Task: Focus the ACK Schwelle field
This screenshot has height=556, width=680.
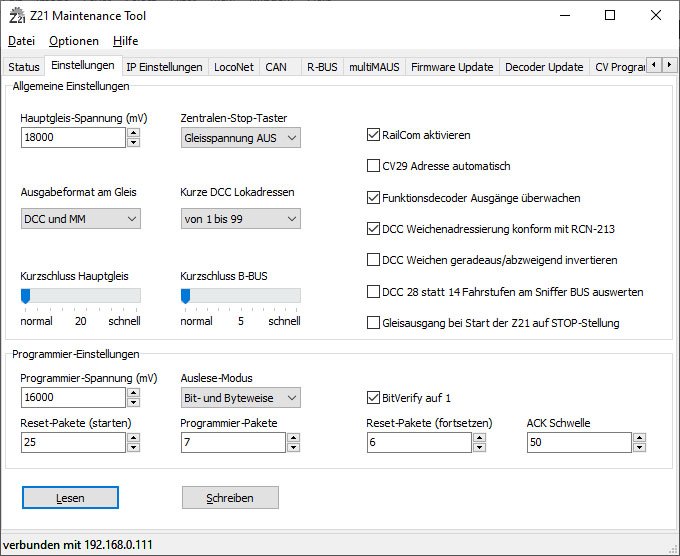Action: pos(579,442)
